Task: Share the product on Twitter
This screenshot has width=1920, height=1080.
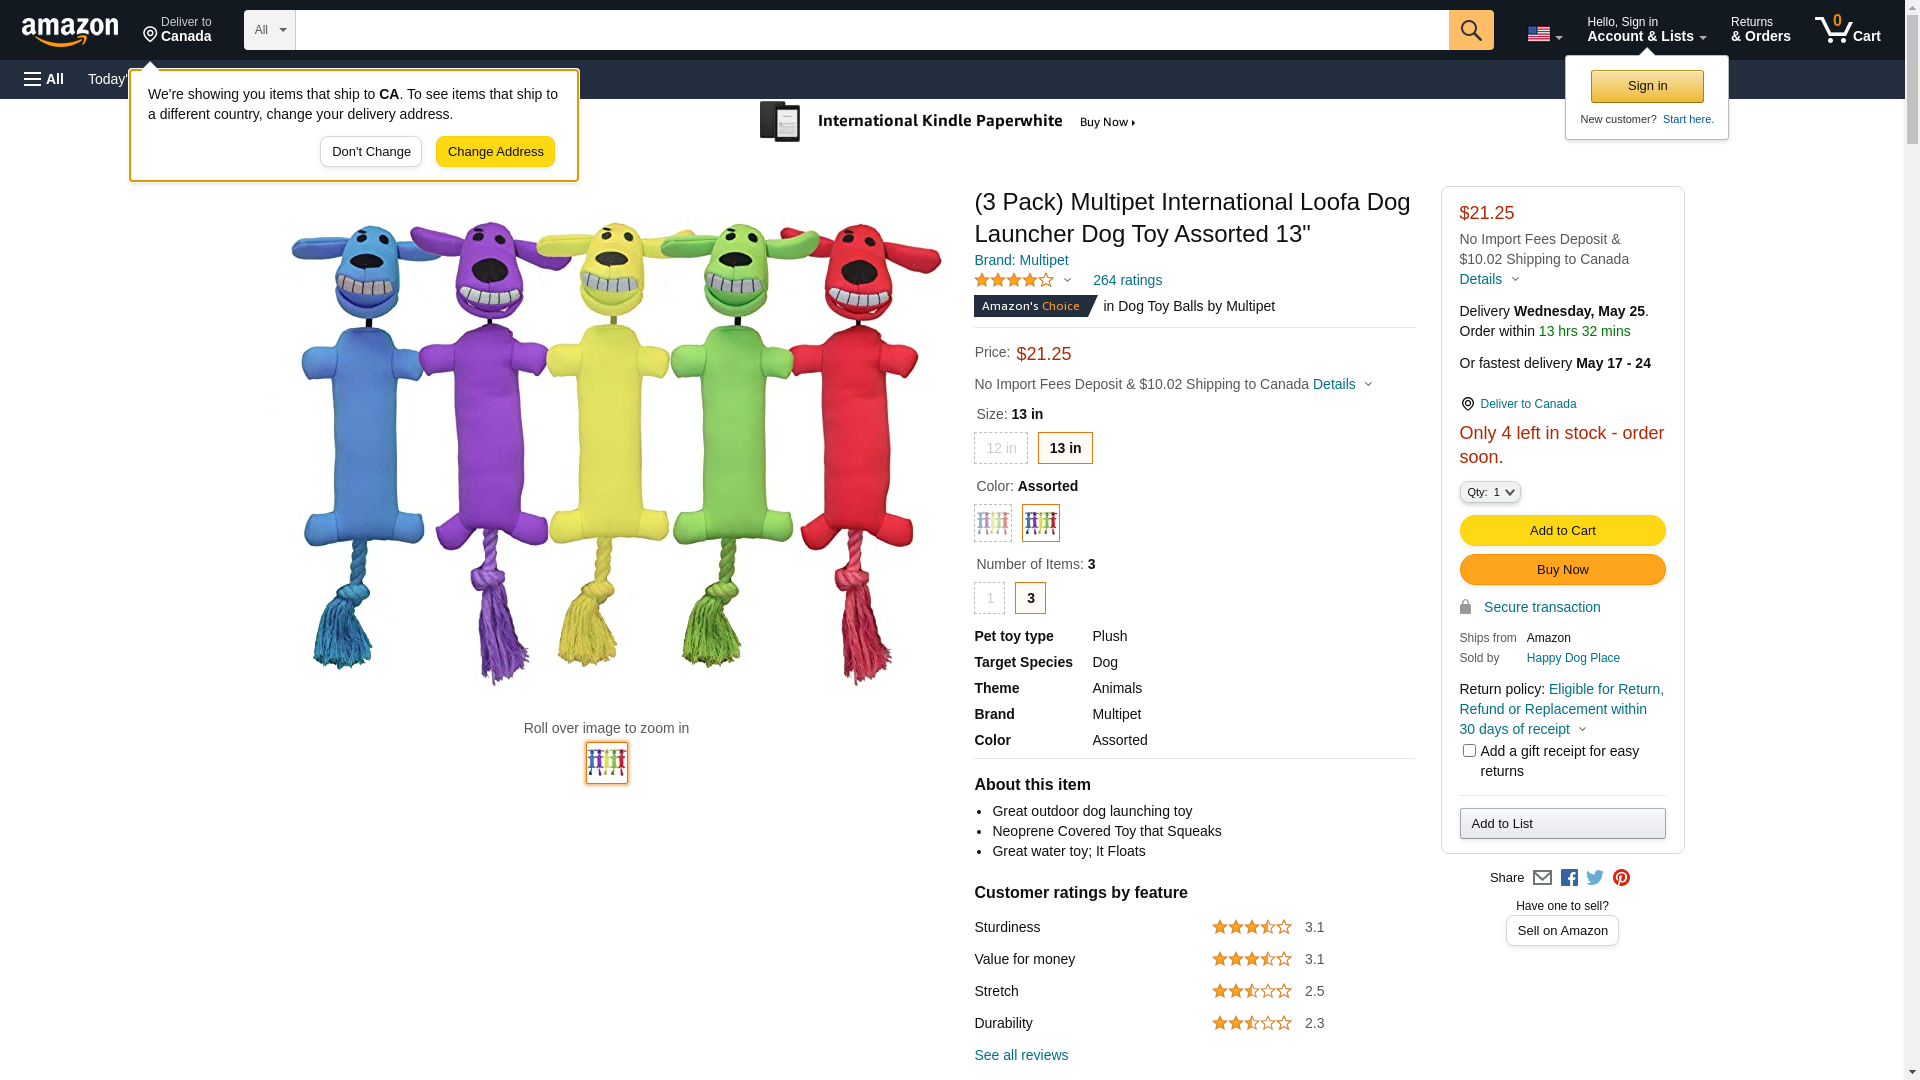Action: click(x=1595, y=878)
